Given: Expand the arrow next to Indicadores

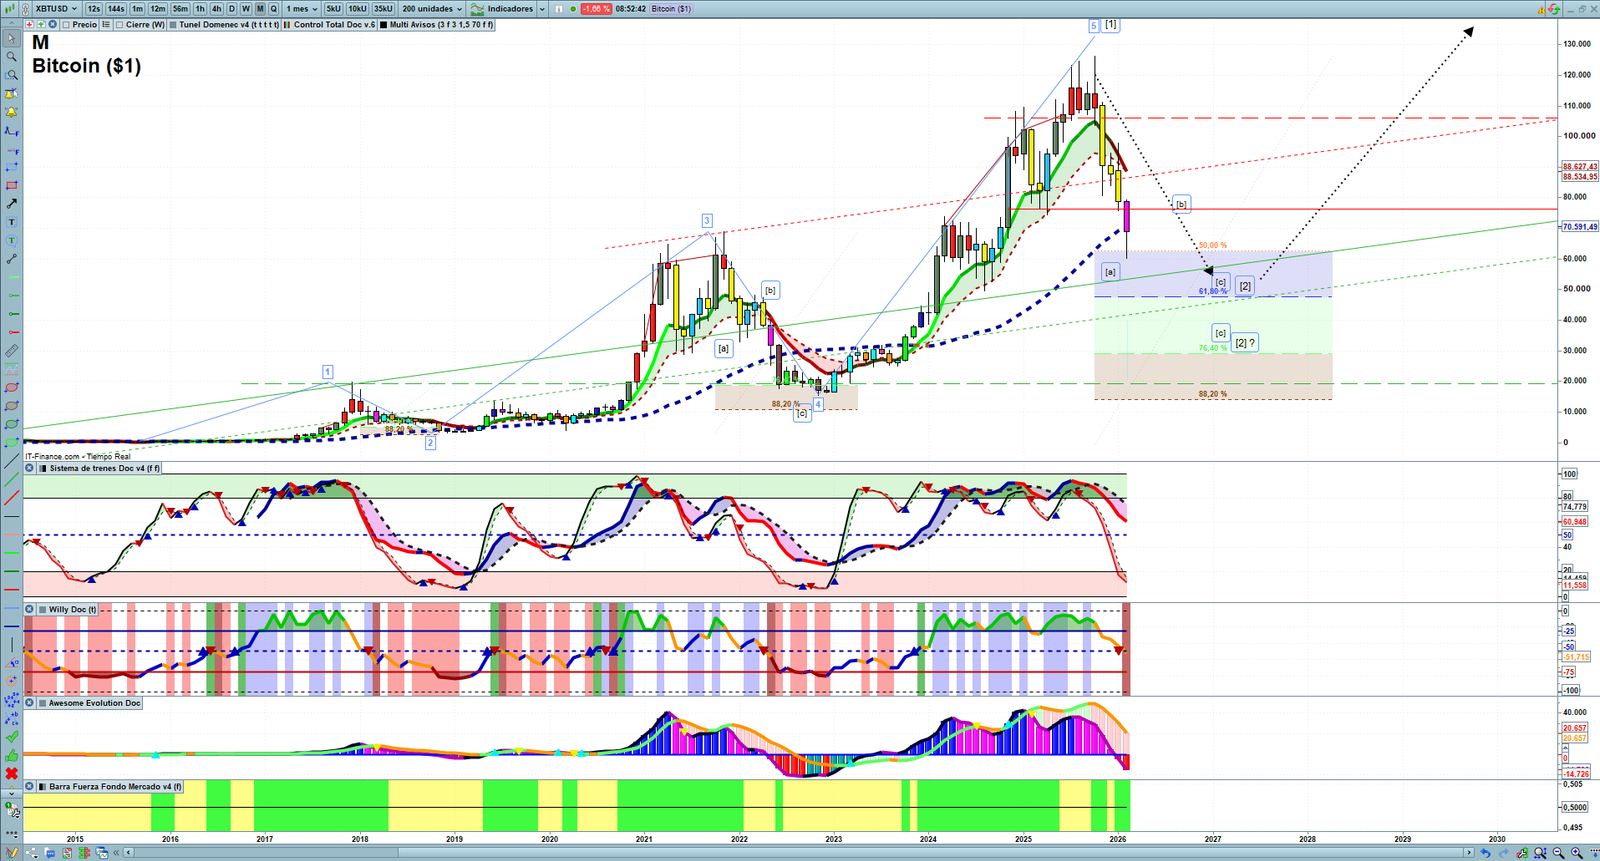Looking at the screenshot, I should 542,9.
